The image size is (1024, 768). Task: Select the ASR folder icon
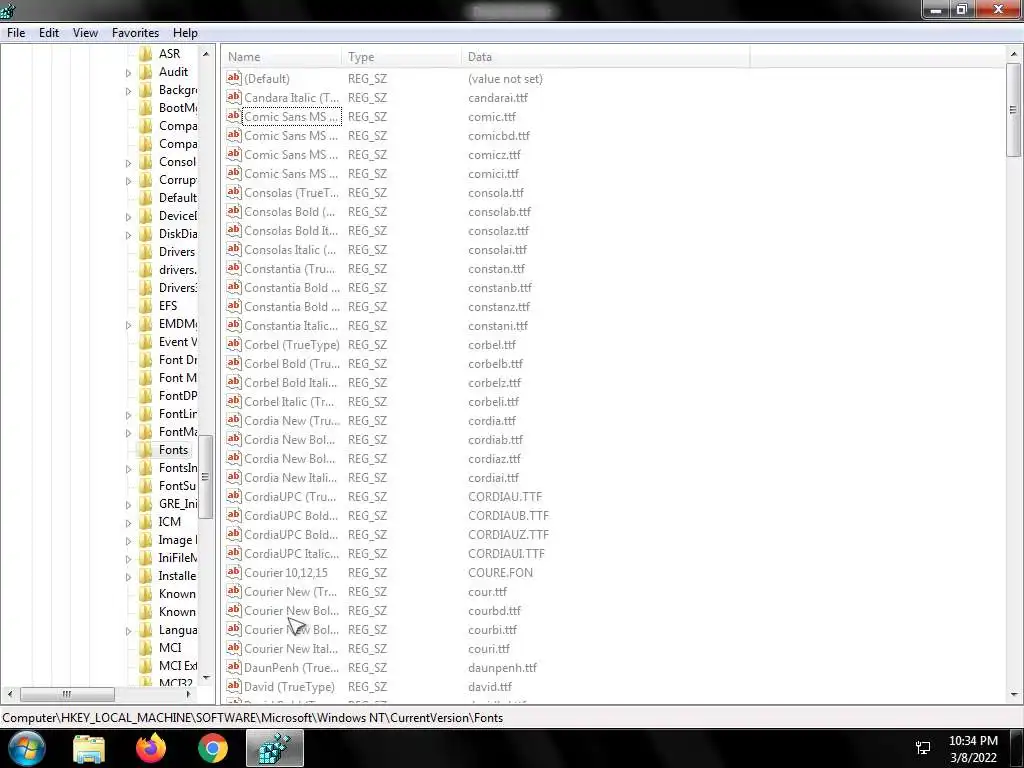[146, 54]
